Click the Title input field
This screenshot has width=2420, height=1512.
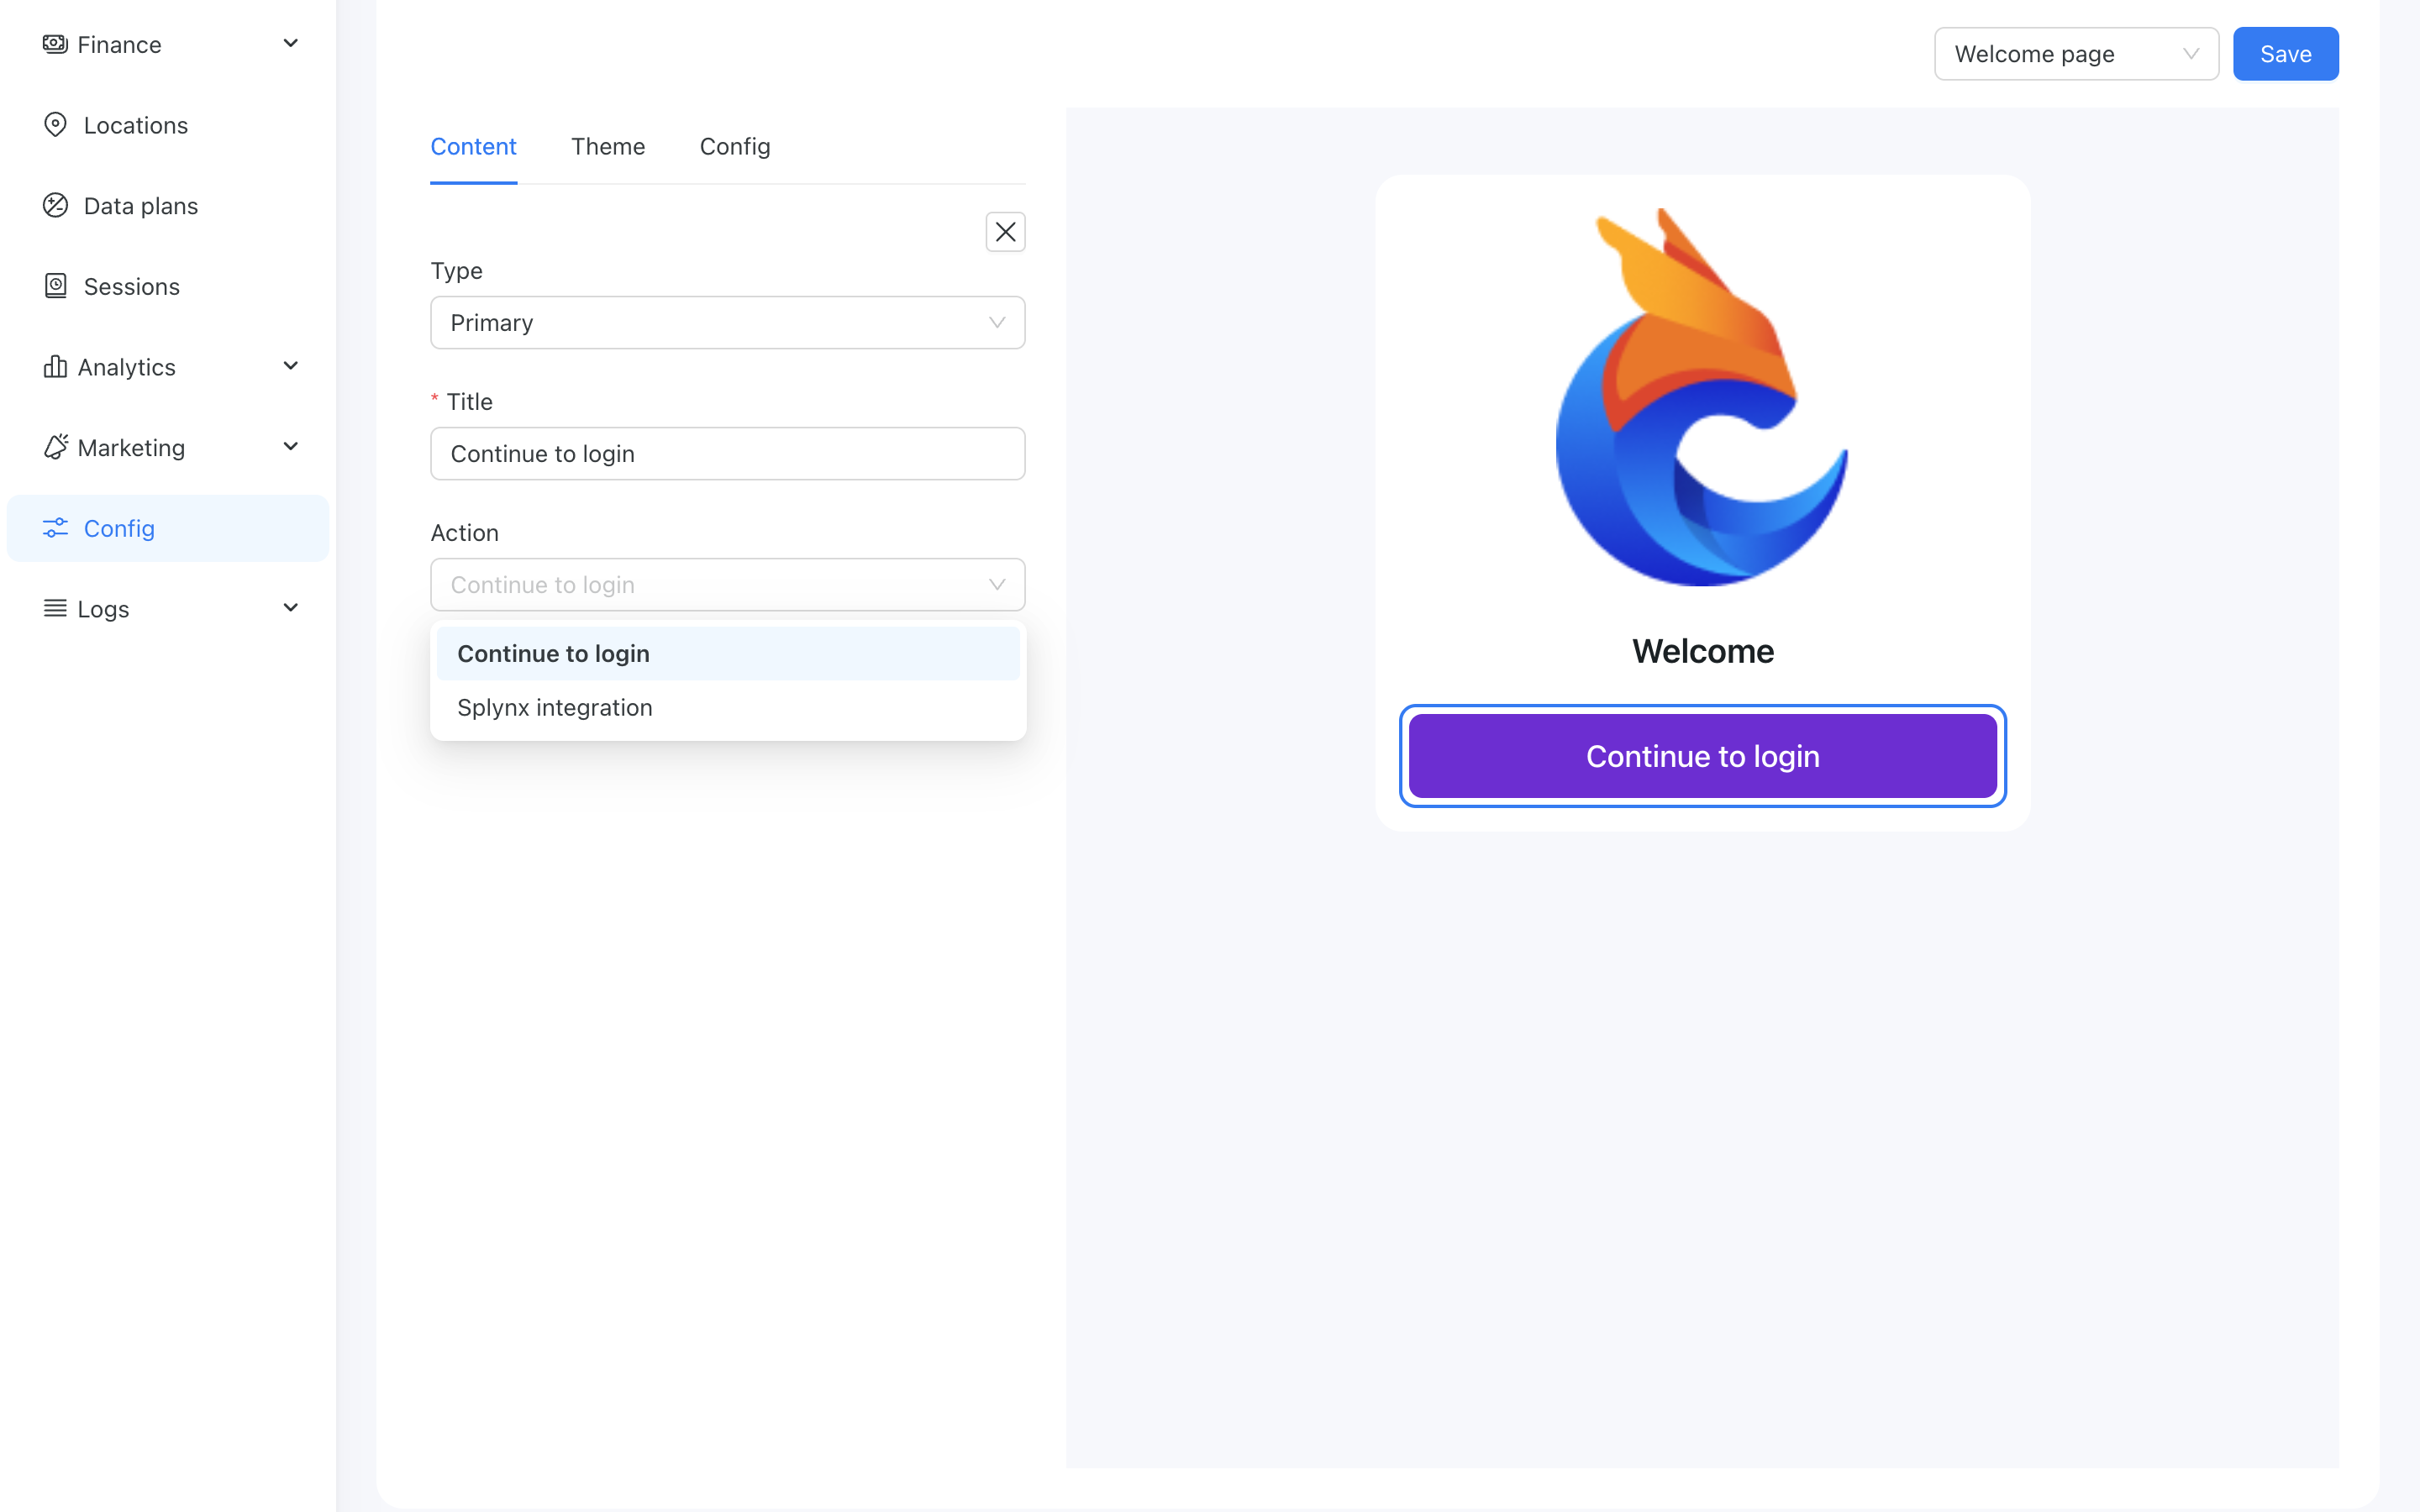pos(727,454)
